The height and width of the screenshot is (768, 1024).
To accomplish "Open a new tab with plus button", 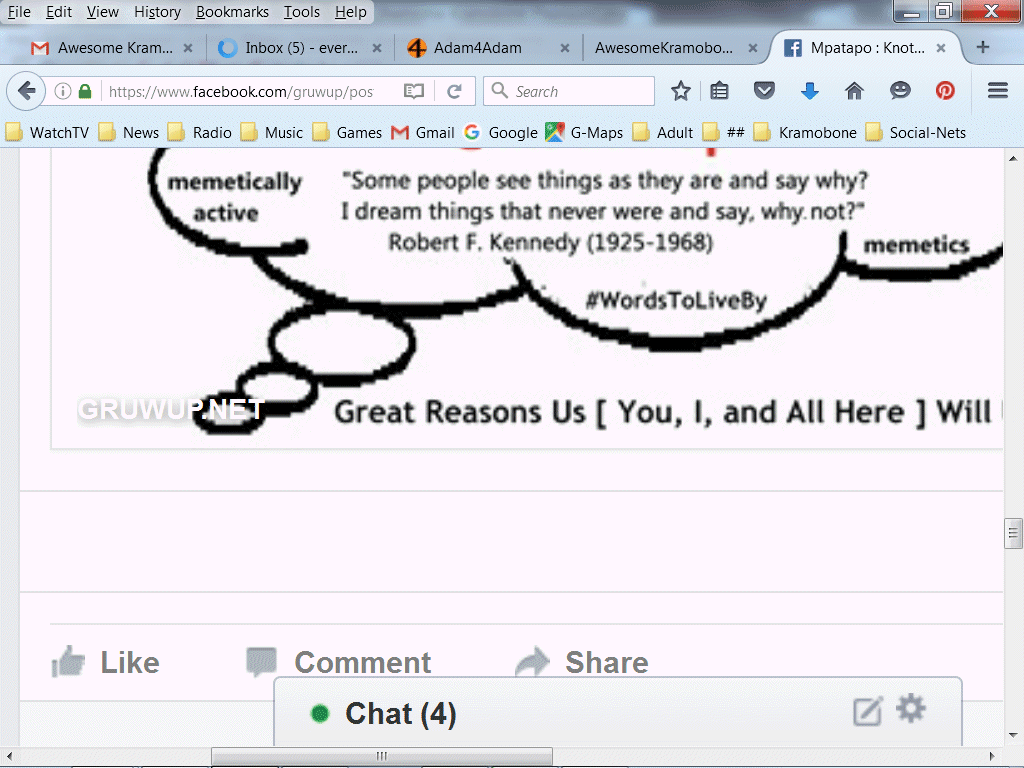I will pos(983,47).
